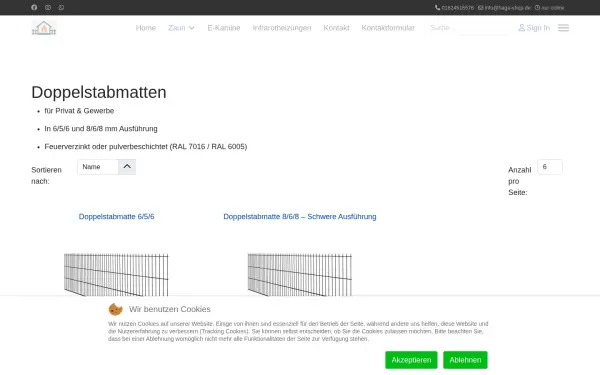Image resolution: width=600 pixels, height=375 pixels.
Task: Click the shop logo with house and fence
Action: 44,28
